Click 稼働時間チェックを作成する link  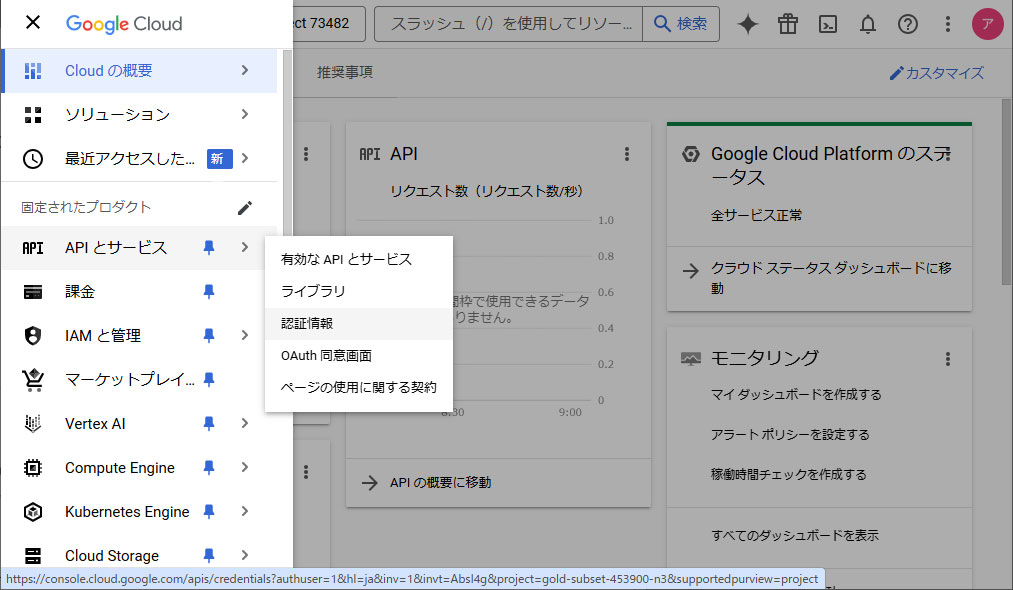click(x=789, y=475)
